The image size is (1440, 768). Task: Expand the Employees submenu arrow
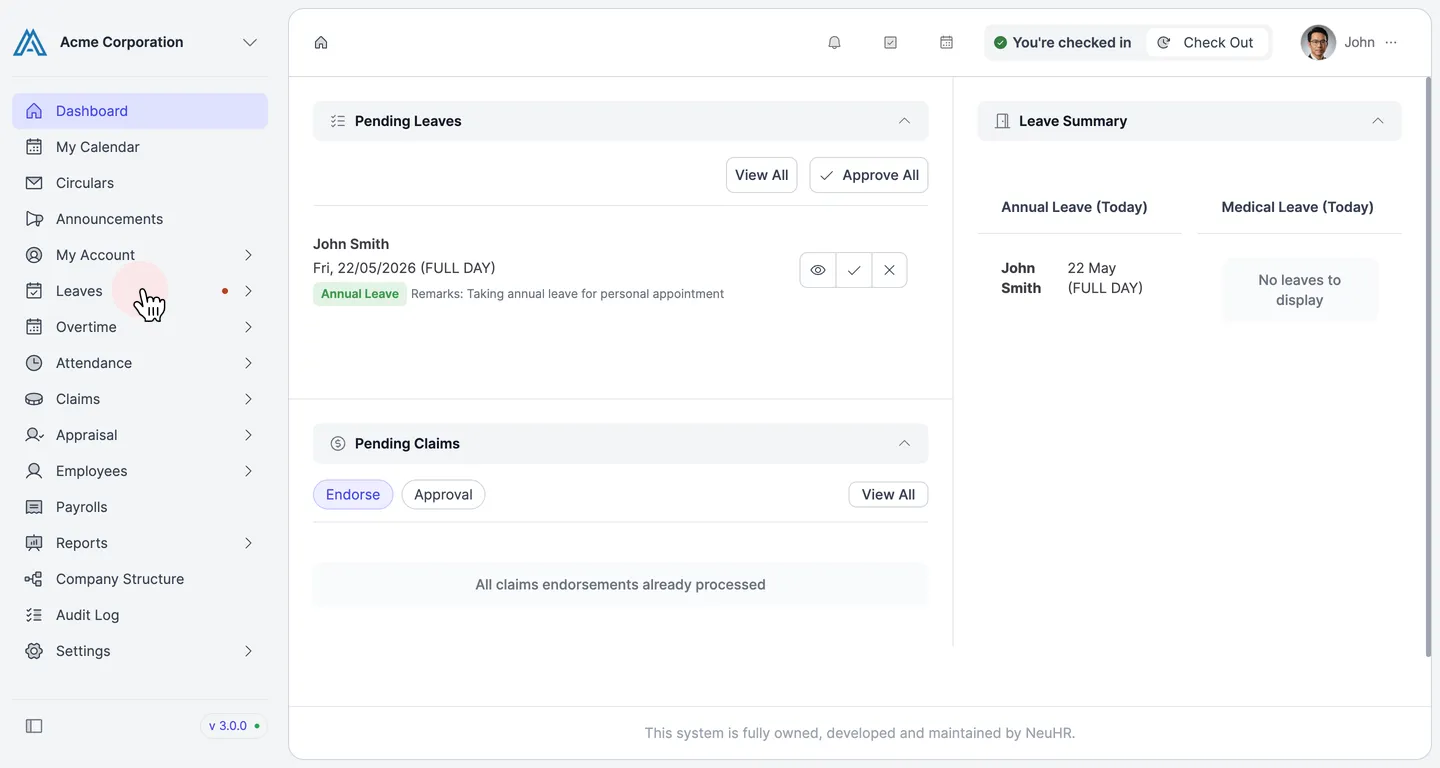248,471
